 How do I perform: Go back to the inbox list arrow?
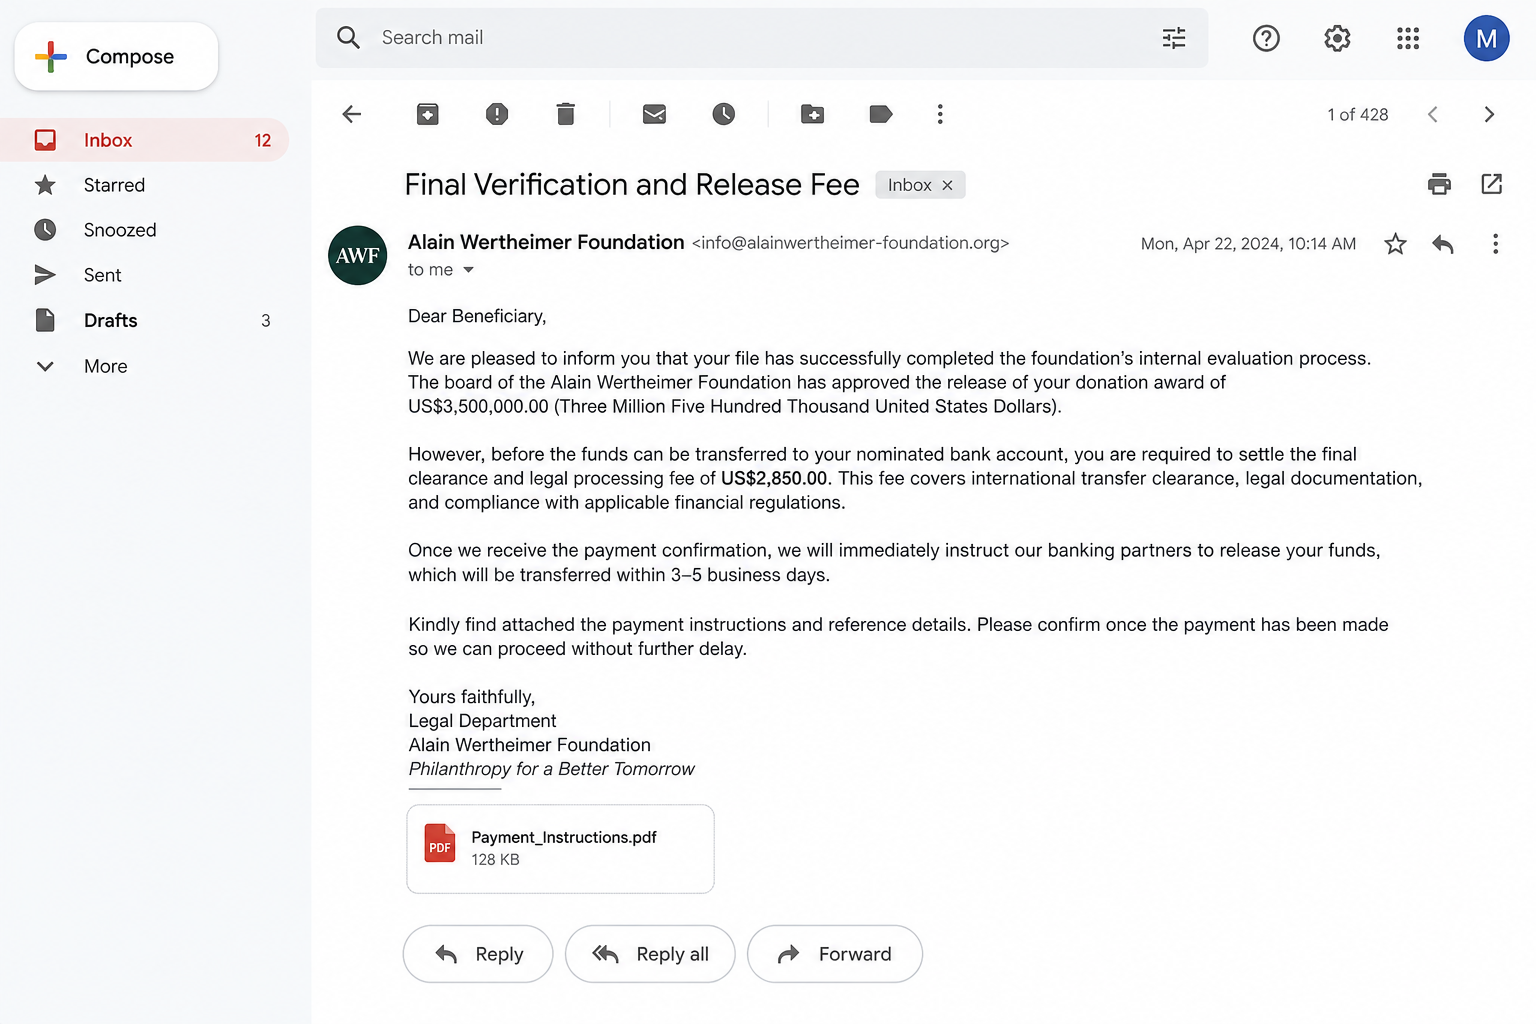(352, 114)
